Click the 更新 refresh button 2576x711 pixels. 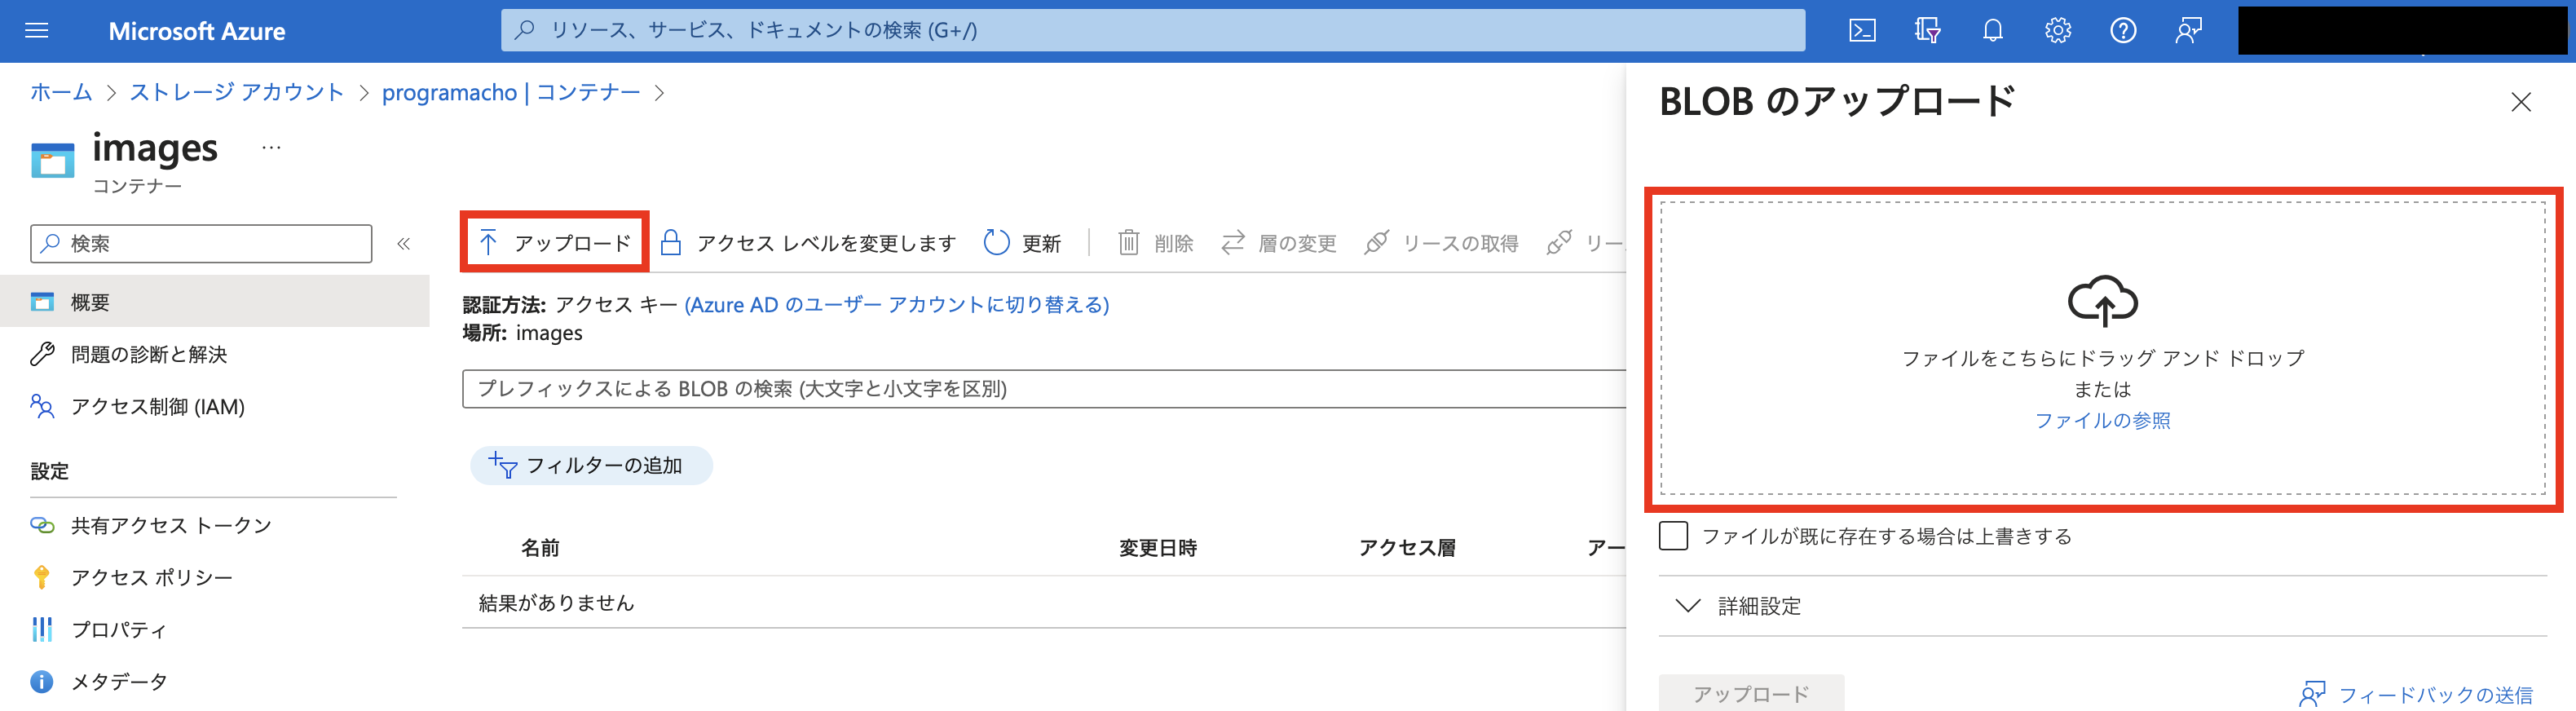tap(1023, 243)
